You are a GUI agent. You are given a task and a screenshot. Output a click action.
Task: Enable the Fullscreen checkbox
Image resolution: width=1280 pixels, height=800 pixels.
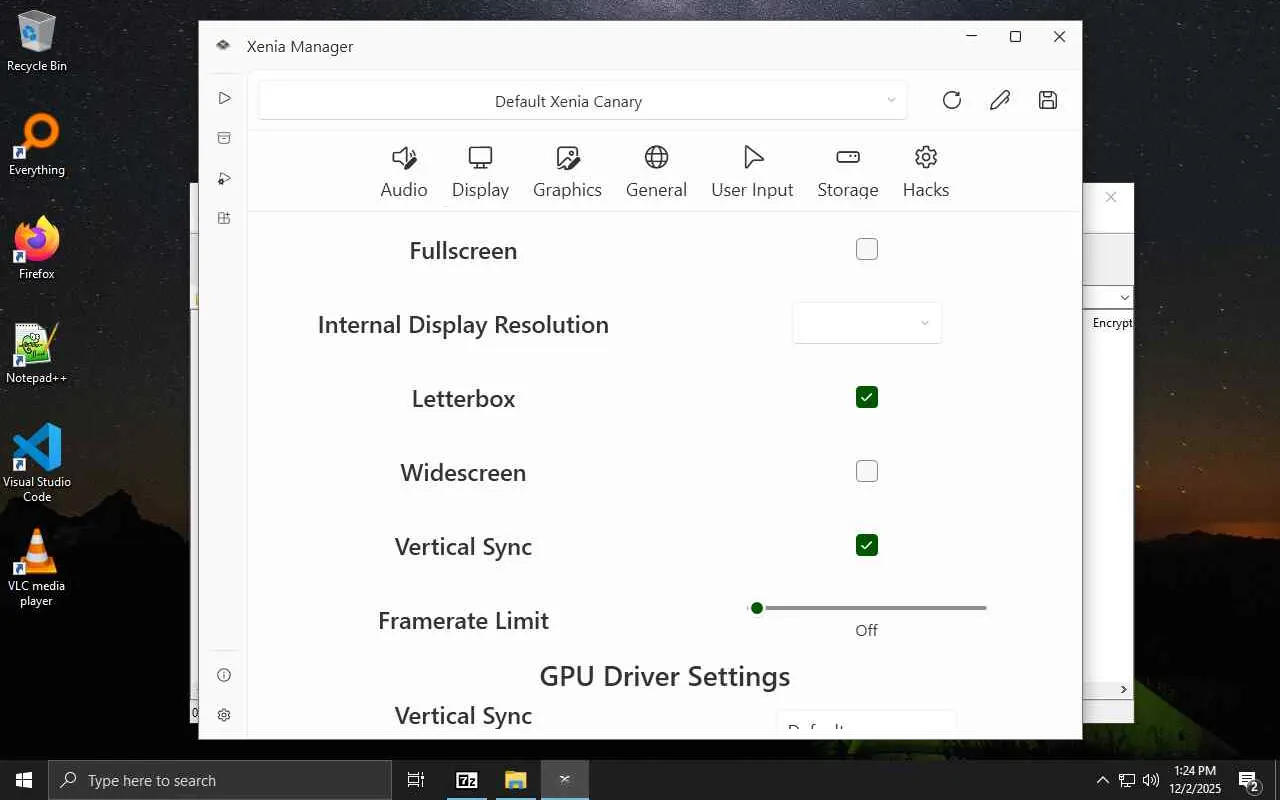[x=867, y=249]
